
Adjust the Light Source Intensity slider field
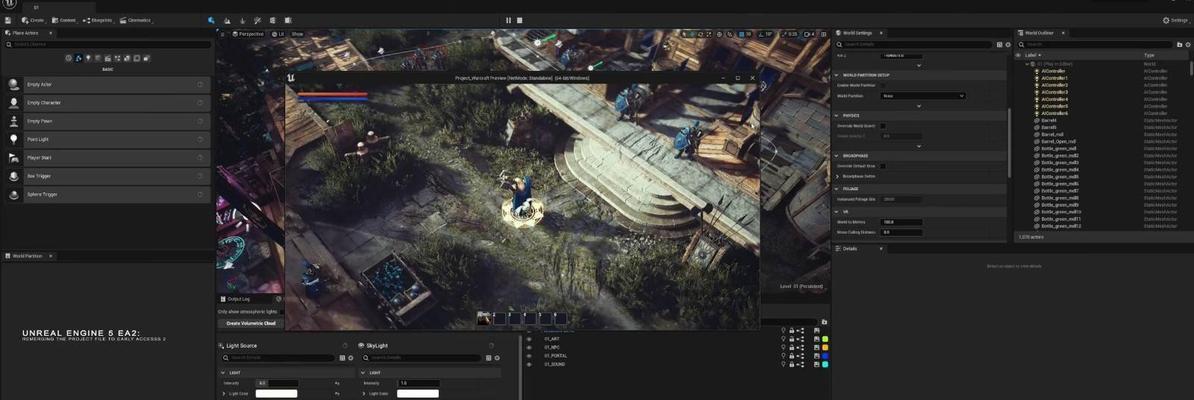277,382
